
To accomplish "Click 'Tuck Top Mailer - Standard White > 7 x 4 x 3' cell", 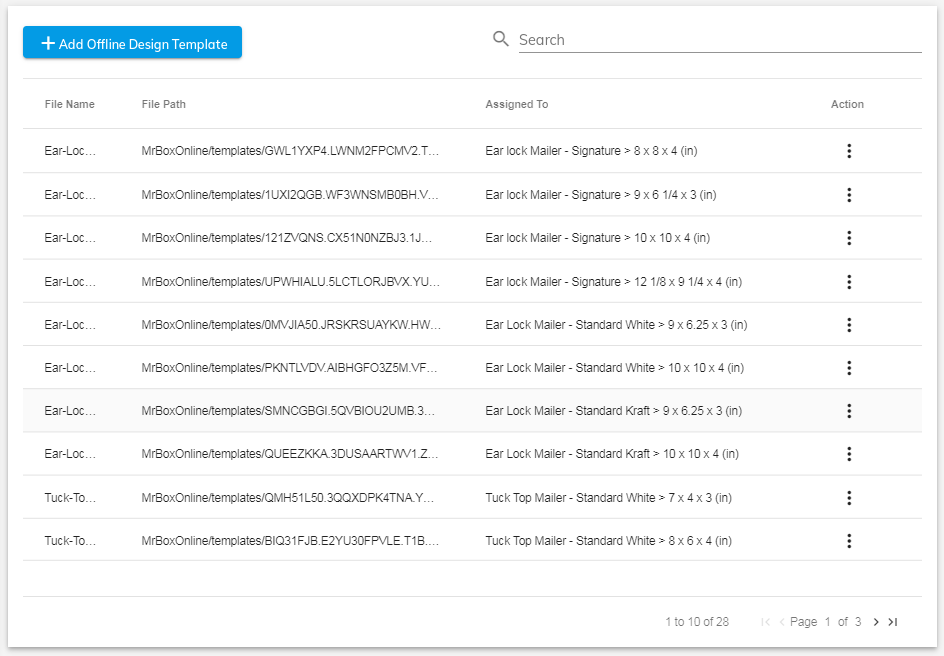I will tap(609, 498).
